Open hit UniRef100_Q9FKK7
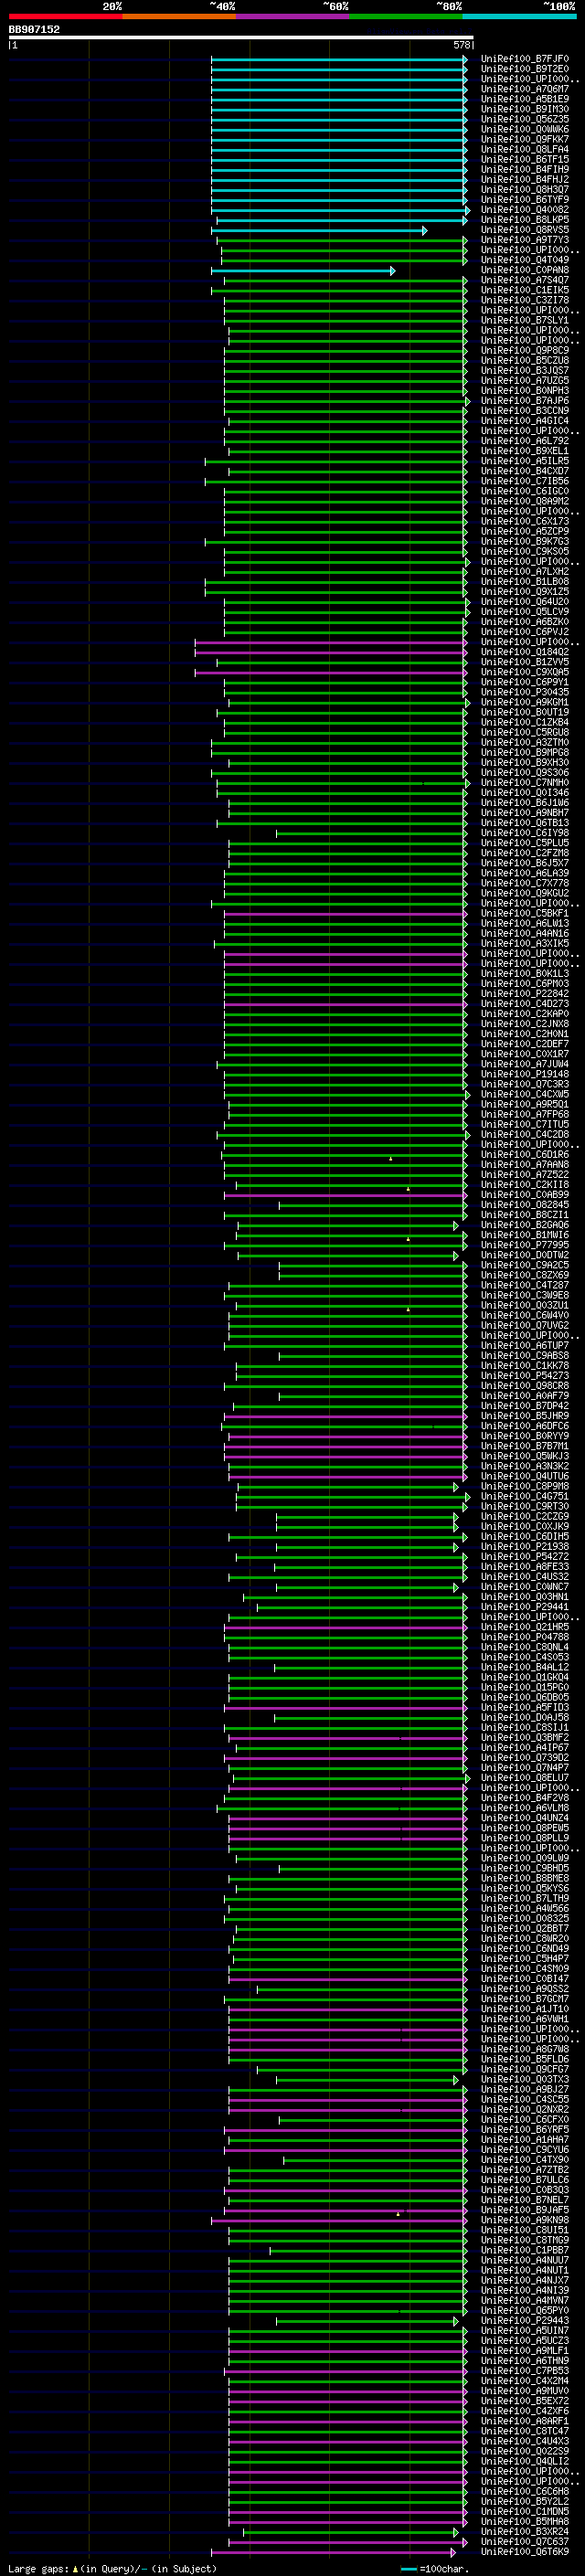This screenshot has width=585, height=2576. (x=524, y=139)
